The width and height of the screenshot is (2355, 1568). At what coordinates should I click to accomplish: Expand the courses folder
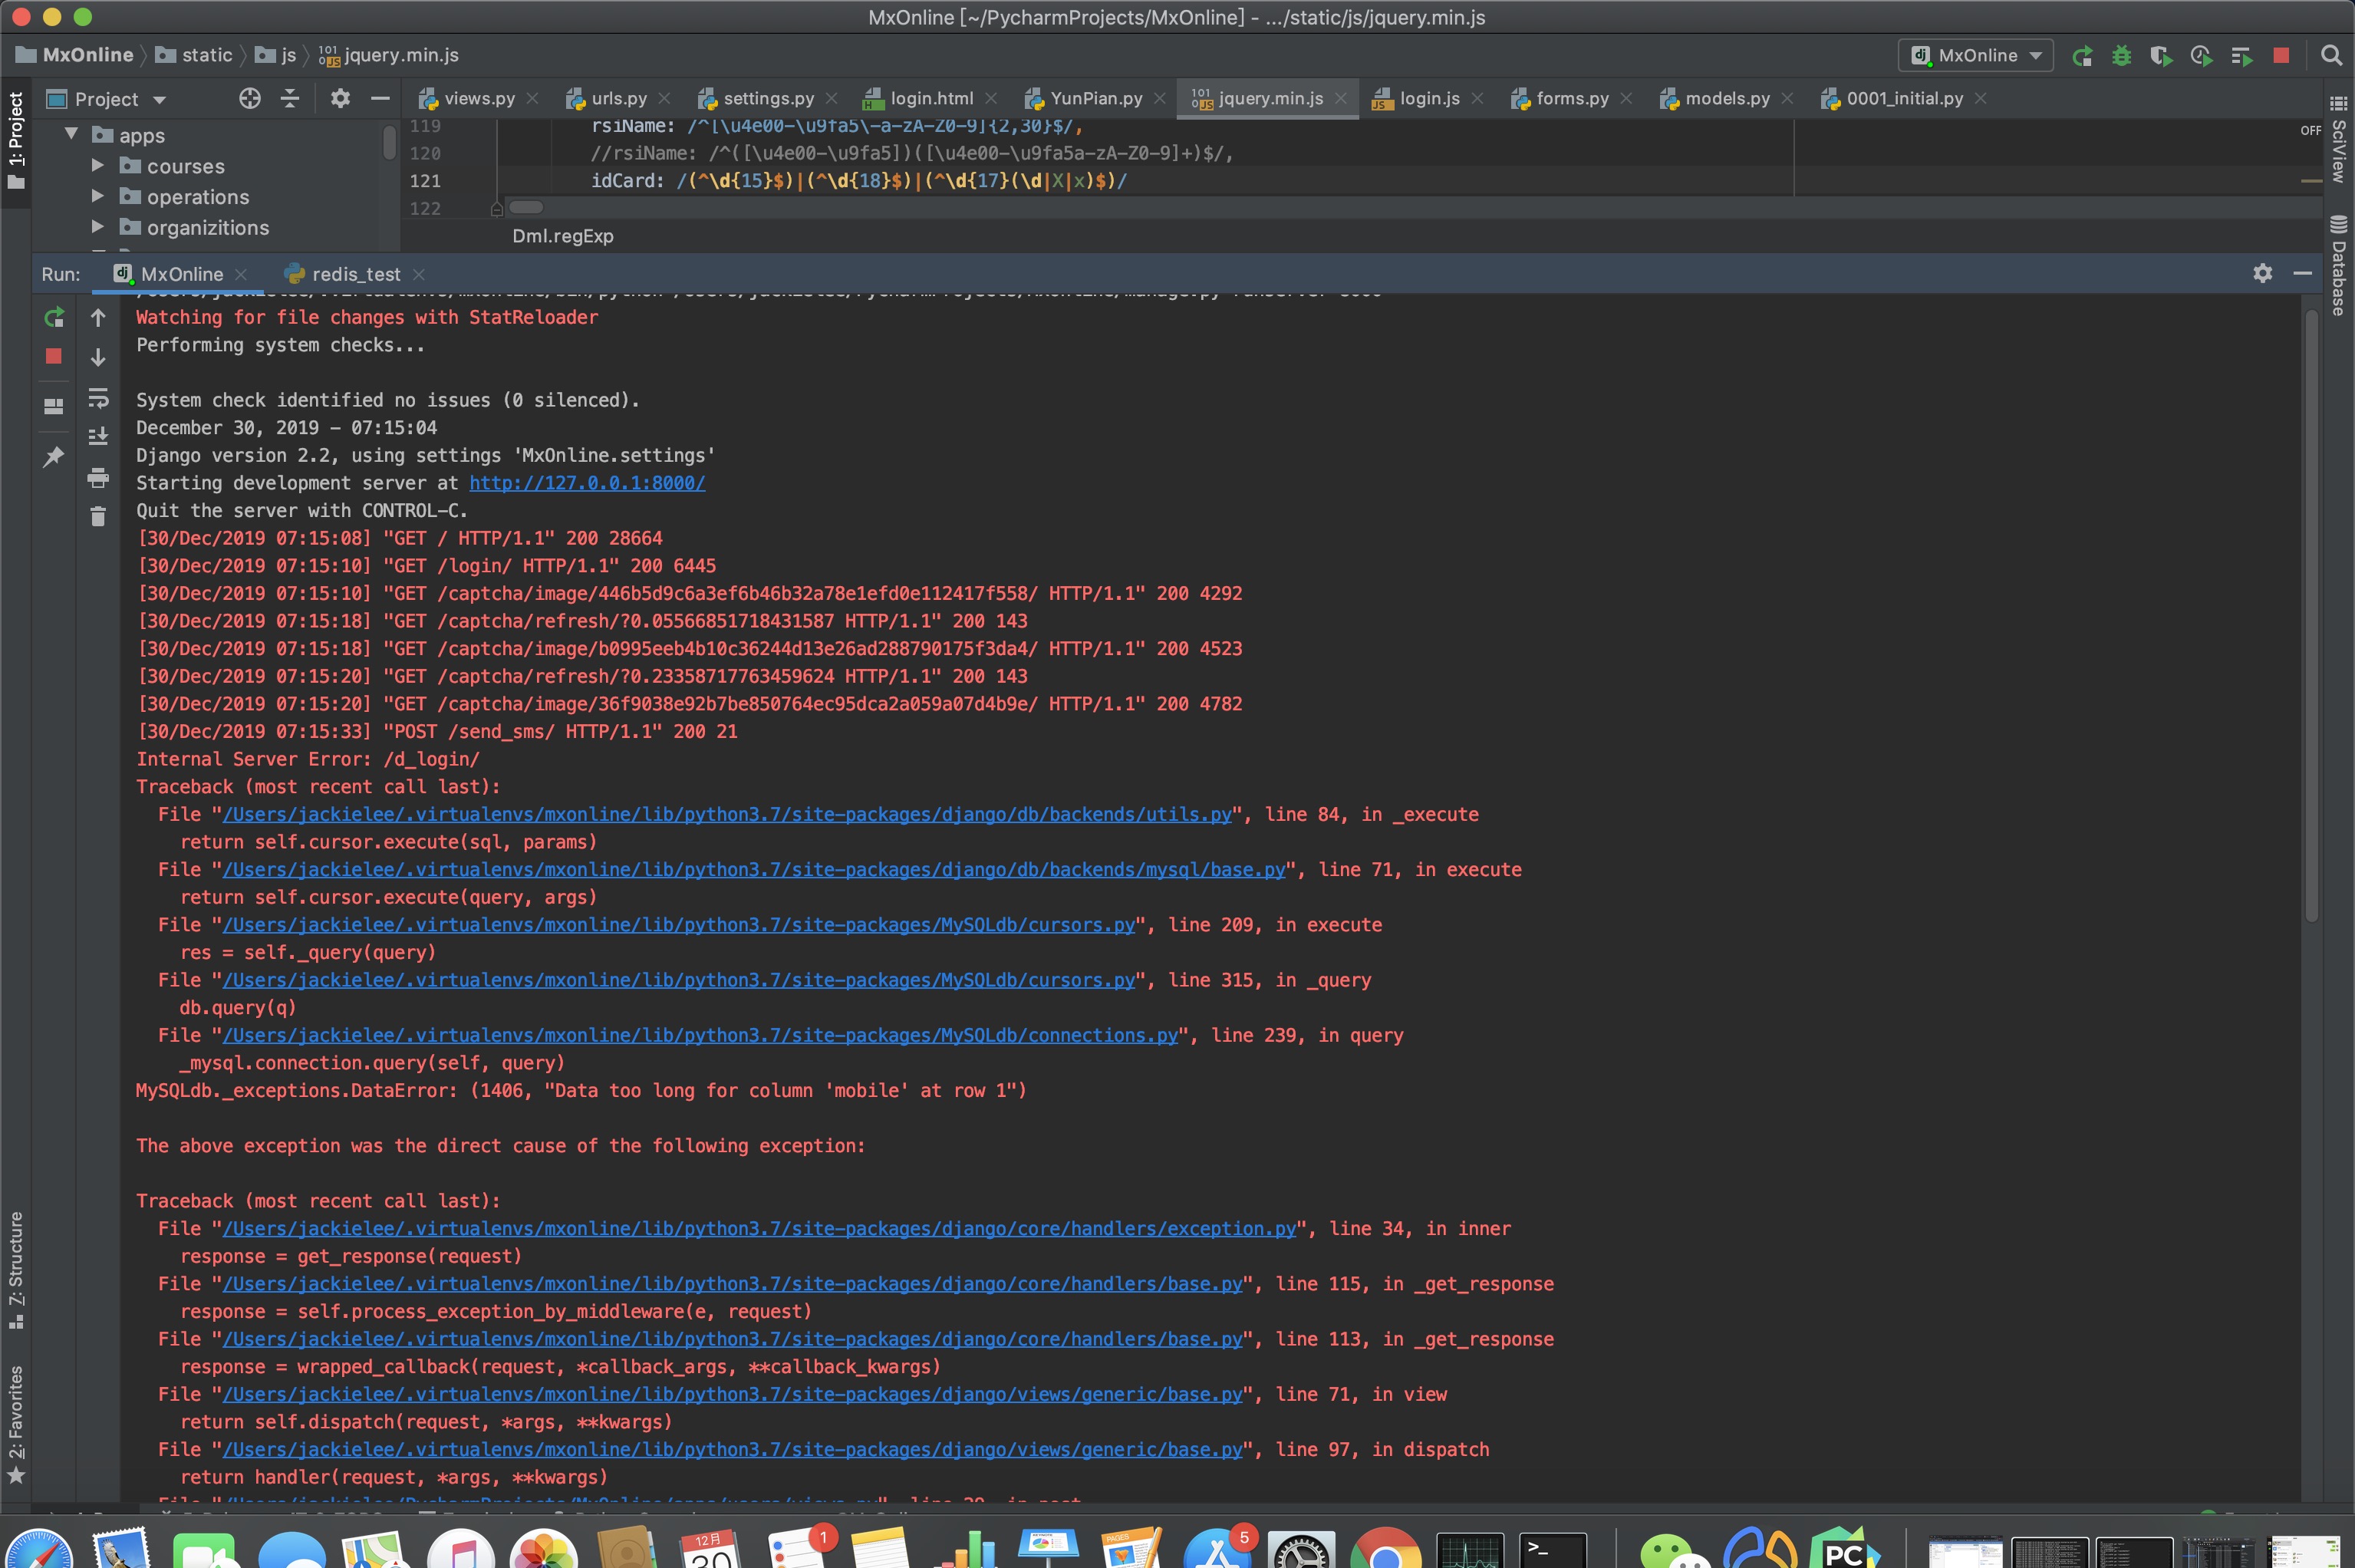(98, 165)
